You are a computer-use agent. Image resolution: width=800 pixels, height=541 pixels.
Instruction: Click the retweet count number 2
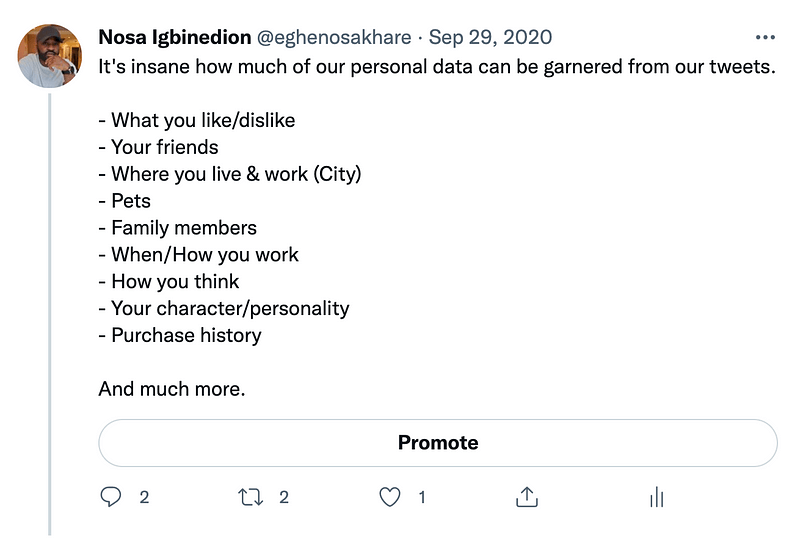pos(284,496)
